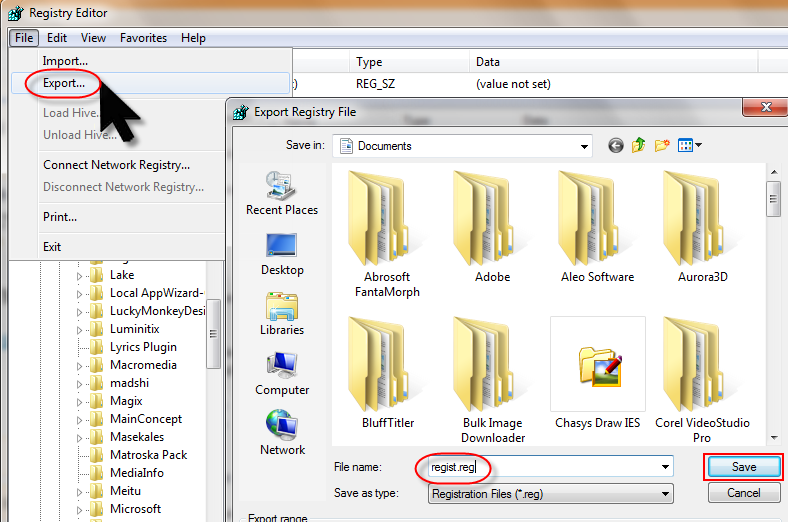
Task: Select the Aurora3D folder
Action: click(702, 228)
